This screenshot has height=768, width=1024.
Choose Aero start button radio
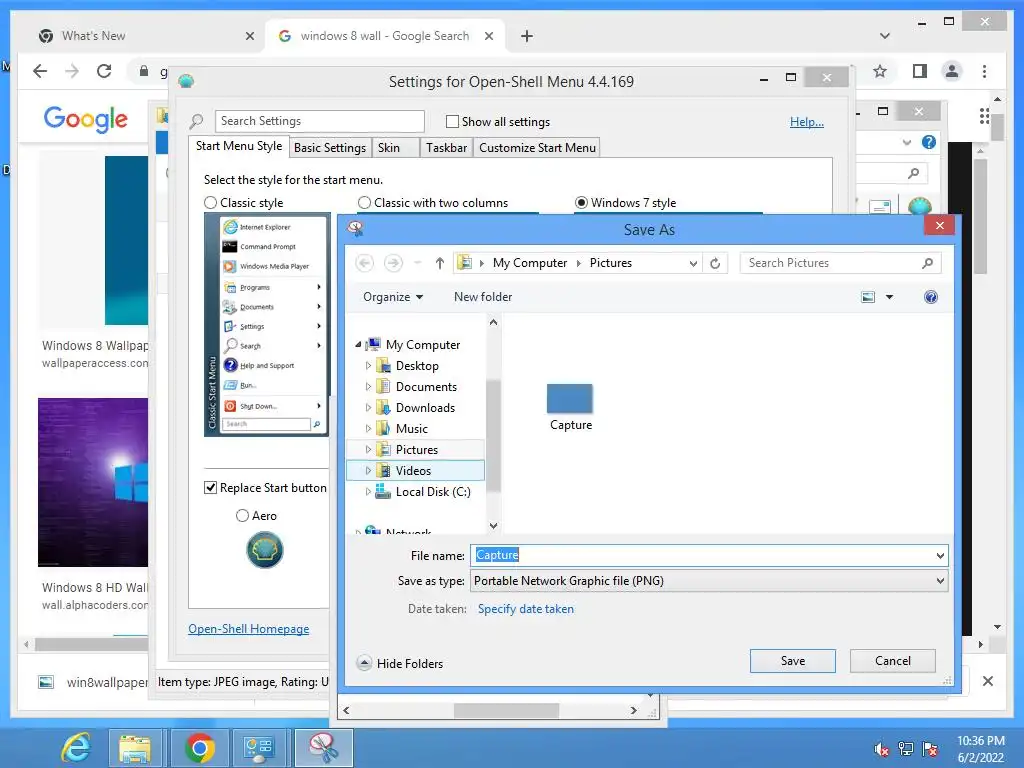pos(242,516)
